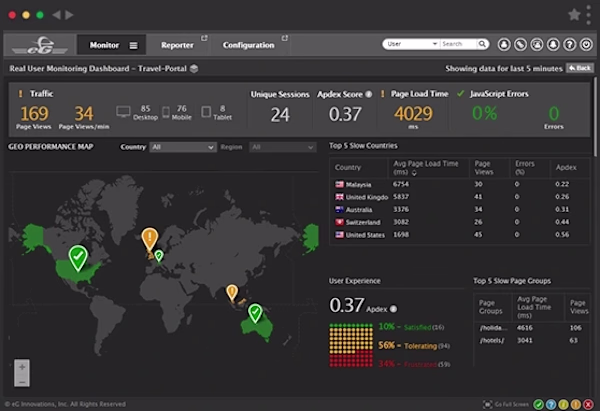Switch to the Reporter tab
Image resolution: width=600 pixels, height=411 pixels.
(177, 45)
